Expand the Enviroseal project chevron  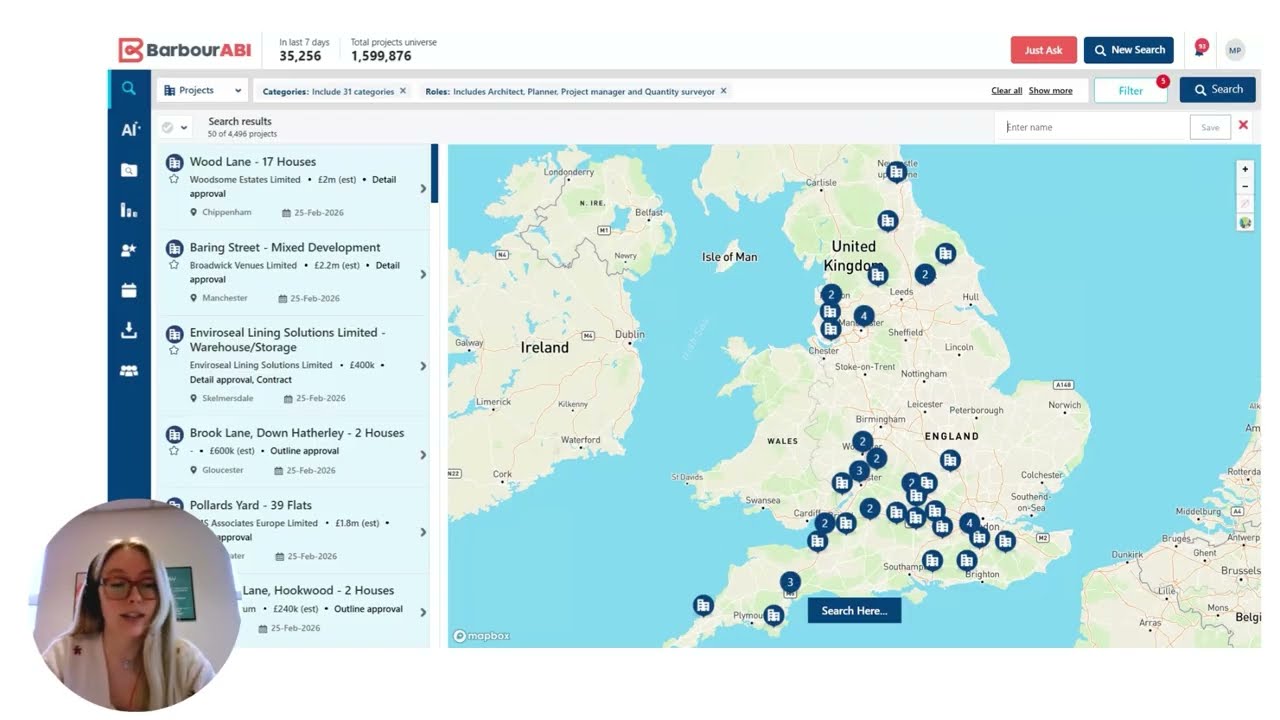pos(423,366)
